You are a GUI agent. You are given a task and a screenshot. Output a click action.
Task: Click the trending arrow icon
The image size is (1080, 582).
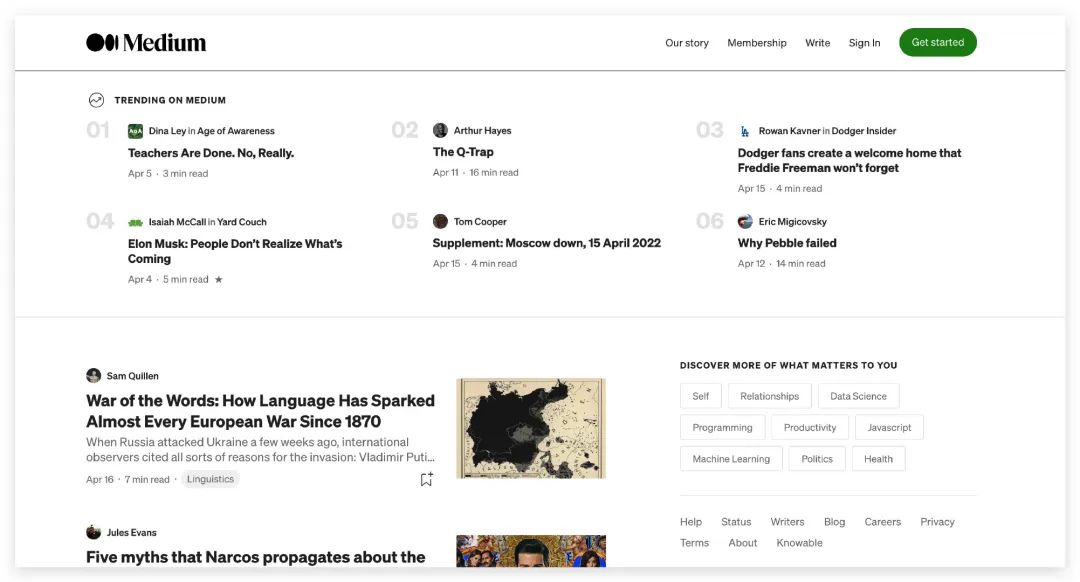point(96,100)
